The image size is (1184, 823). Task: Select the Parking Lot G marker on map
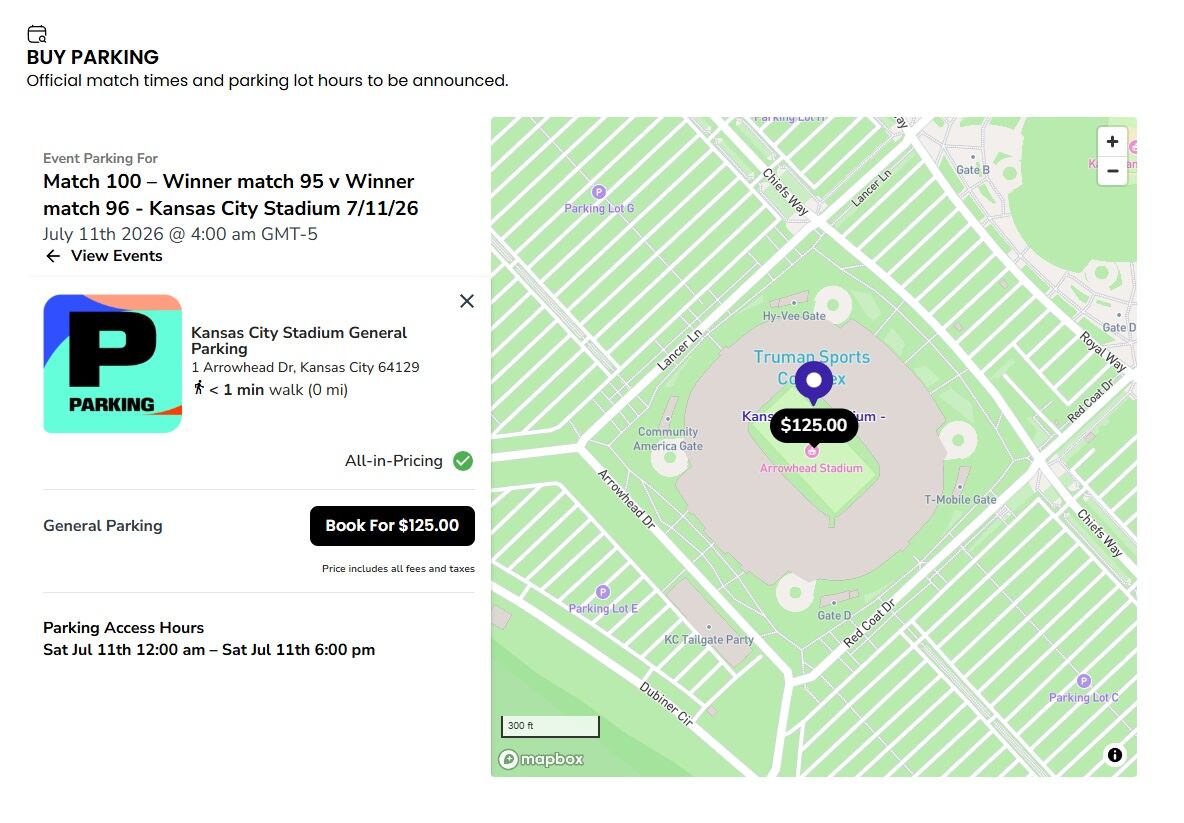tap(597, 192)
